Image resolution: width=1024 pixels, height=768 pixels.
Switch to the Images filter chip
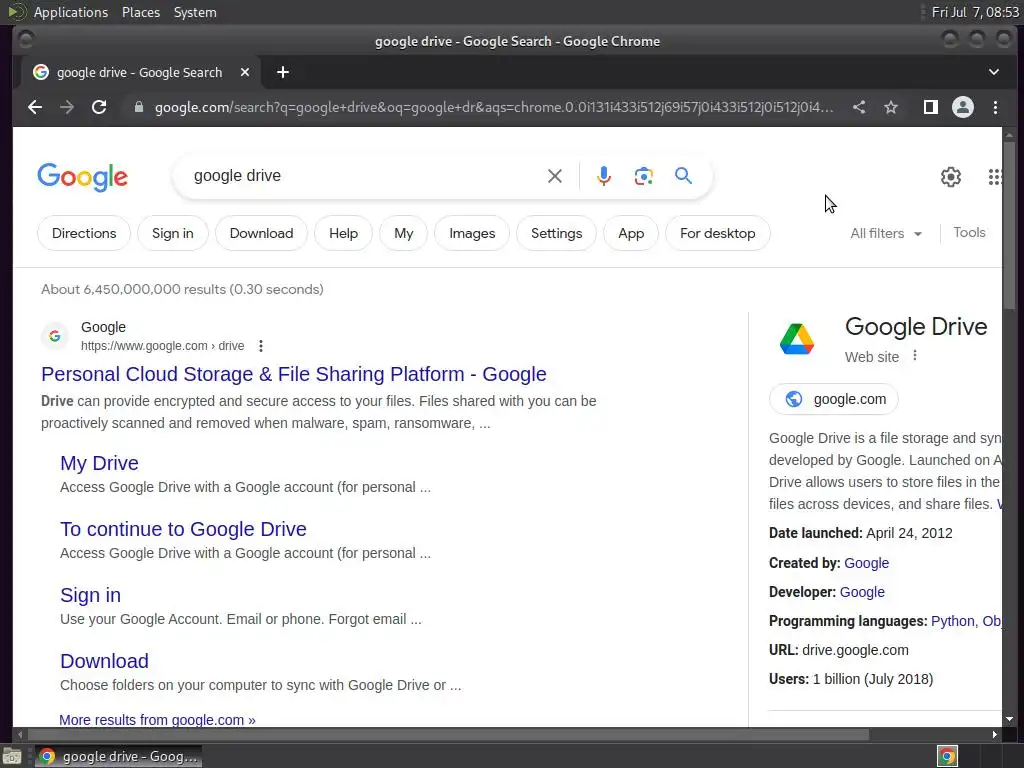pos(472,233)
